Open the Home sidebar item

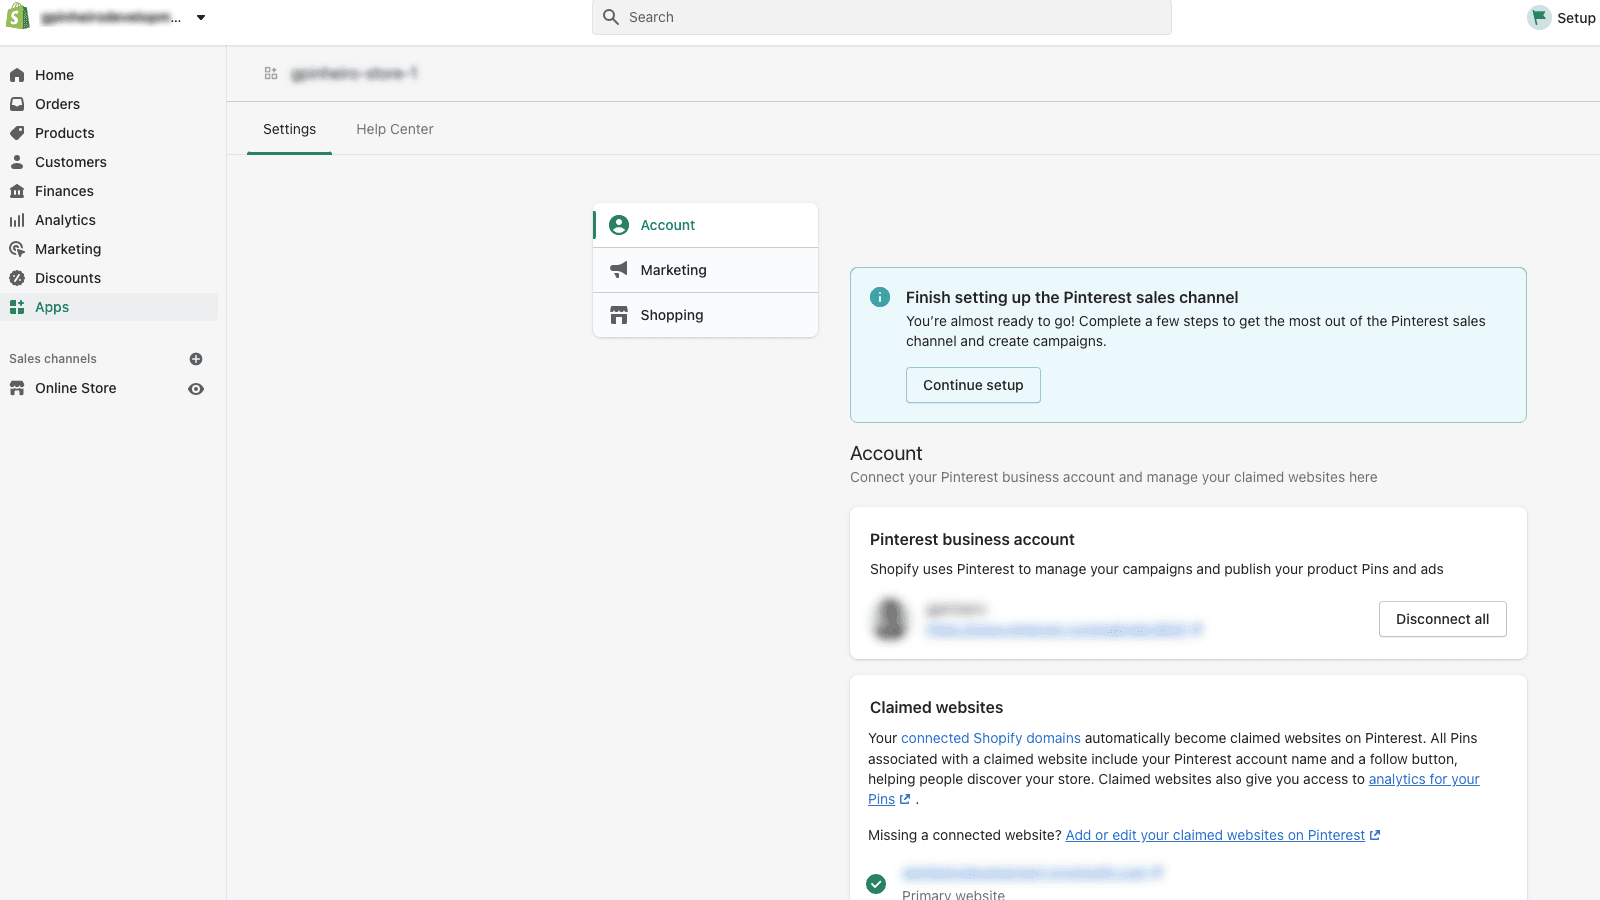point(54,75)
